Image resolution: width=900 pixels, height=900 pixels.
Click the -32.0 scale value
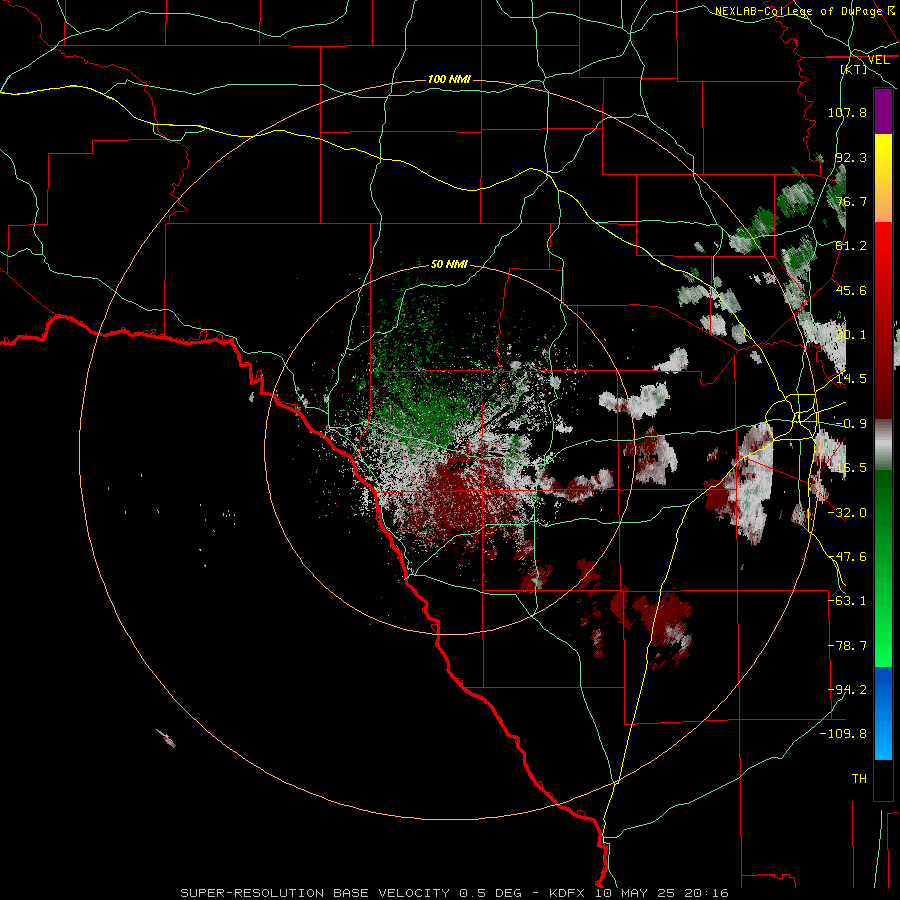coord(847,513)
